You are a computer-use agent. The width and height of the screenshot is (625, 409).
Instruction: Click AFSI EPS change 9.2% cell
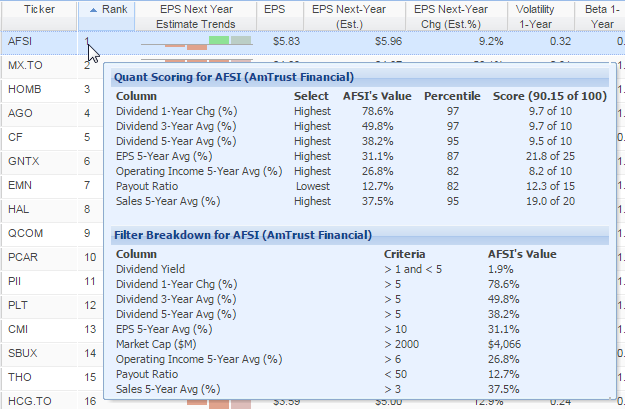[491, 41]
